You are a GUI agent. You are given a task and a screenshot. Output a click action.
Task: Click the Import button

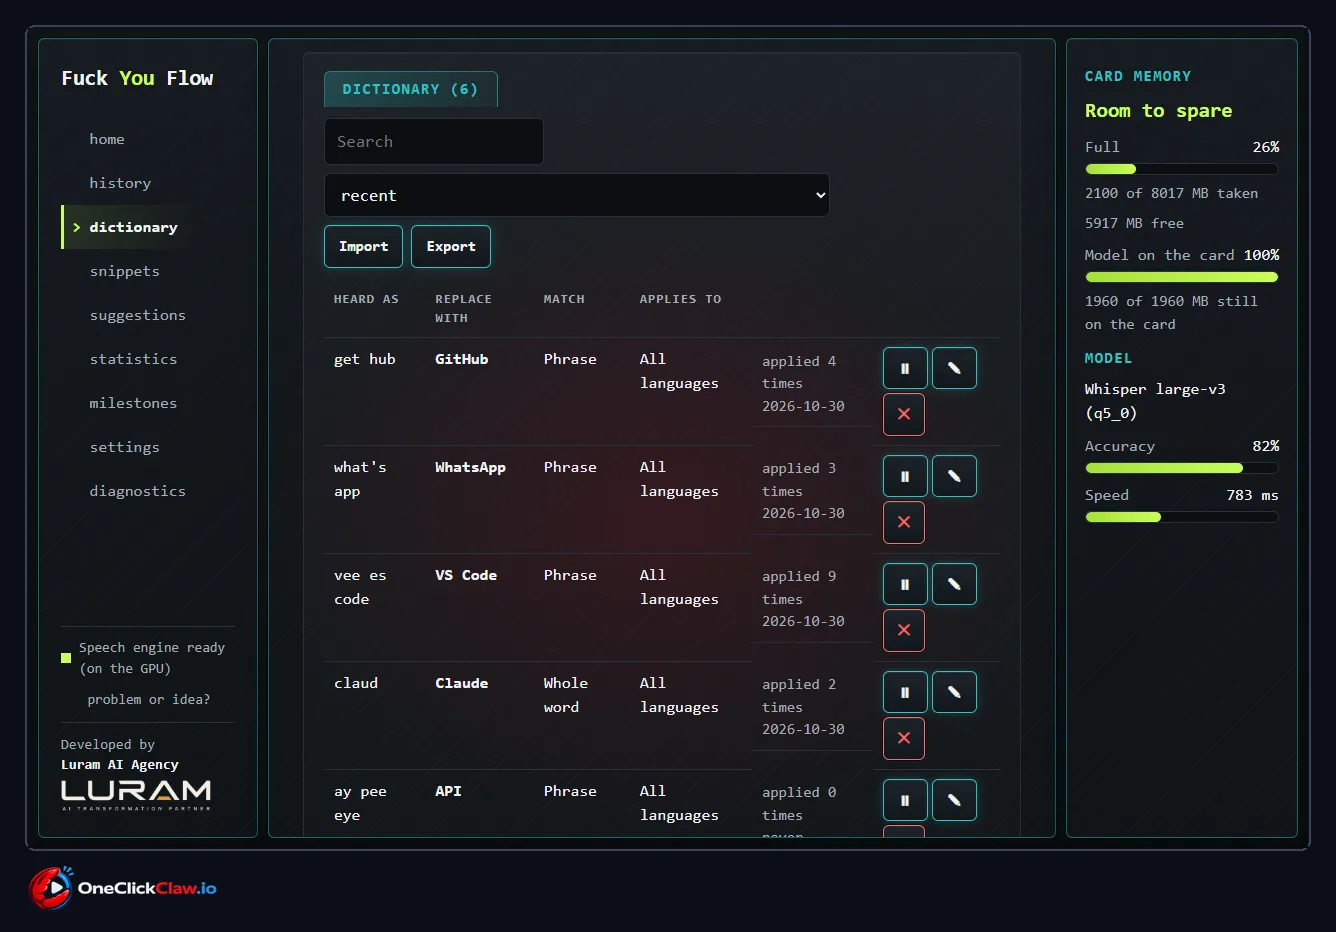363,246
